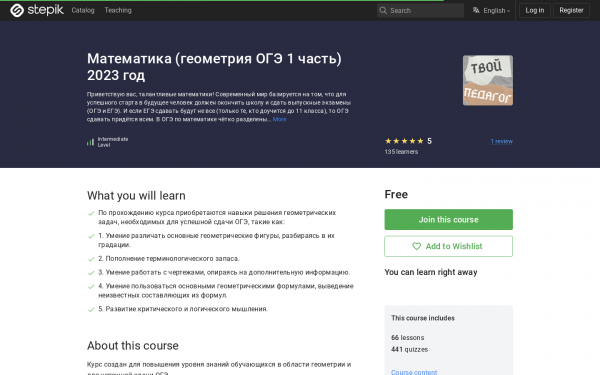Open the Course content link
This screenshot has height=375, width=600.
pos(414,372)
